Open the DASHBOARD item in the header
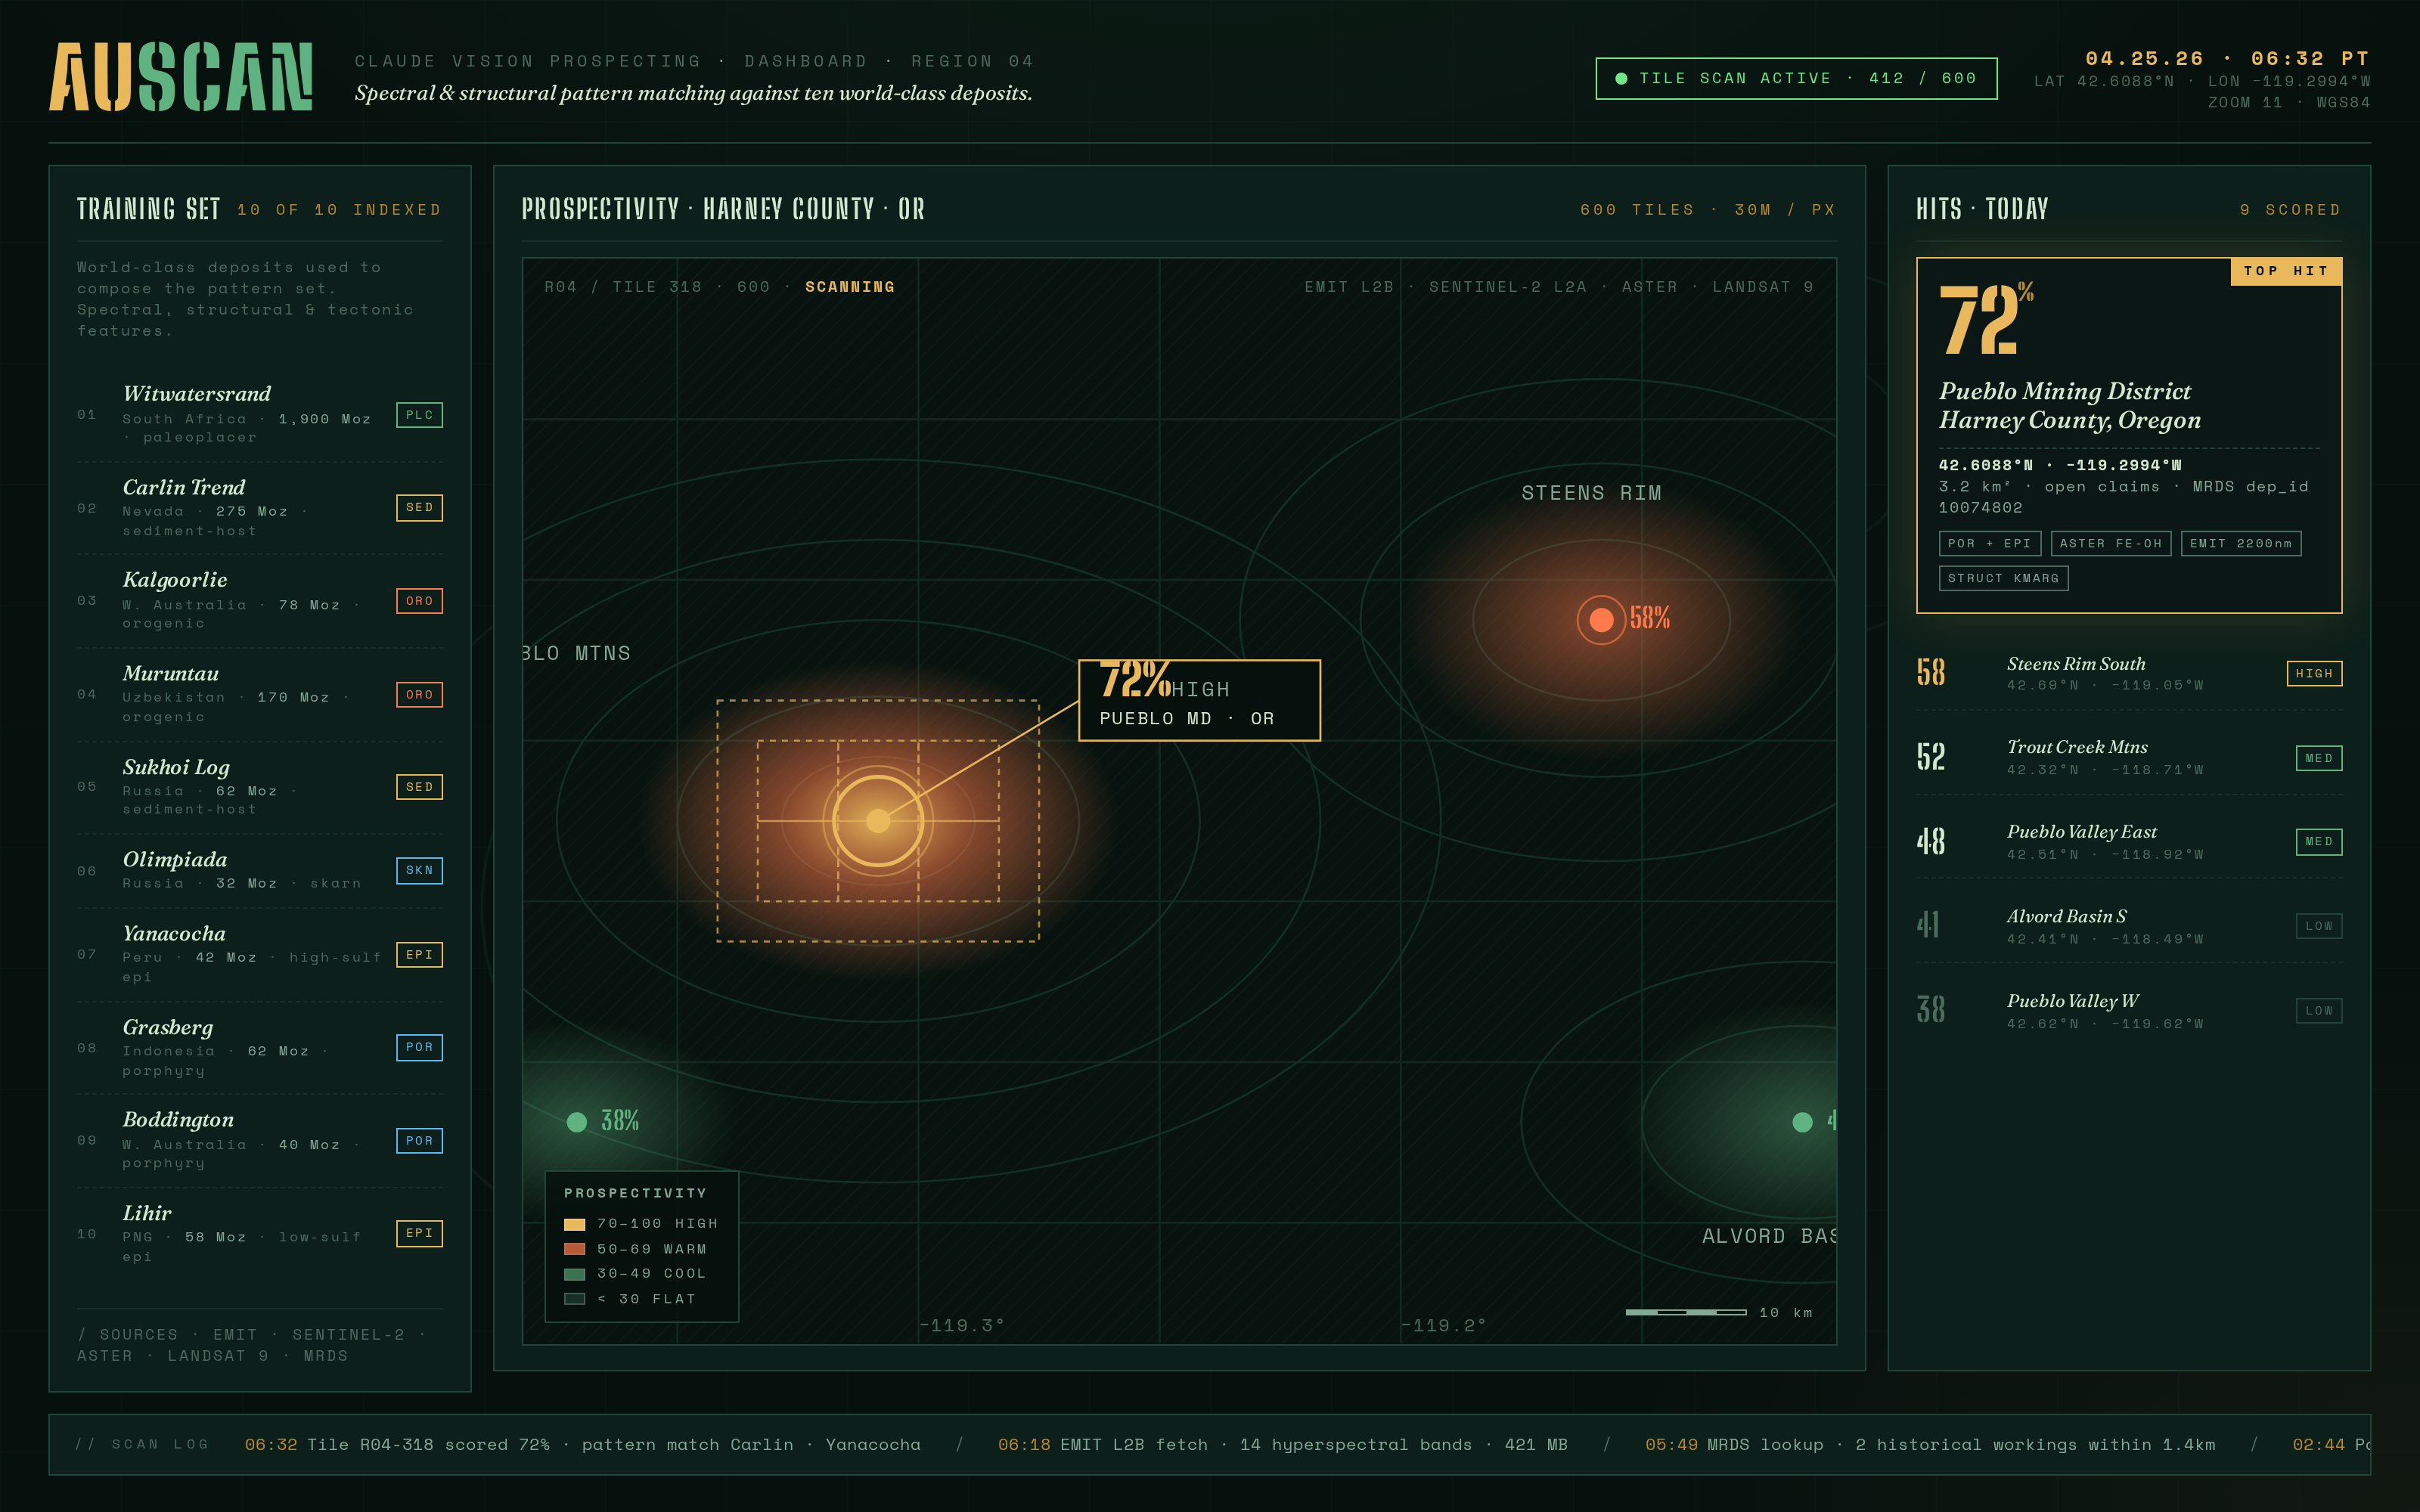The image size is (2420, 1512). coord(806,60)
